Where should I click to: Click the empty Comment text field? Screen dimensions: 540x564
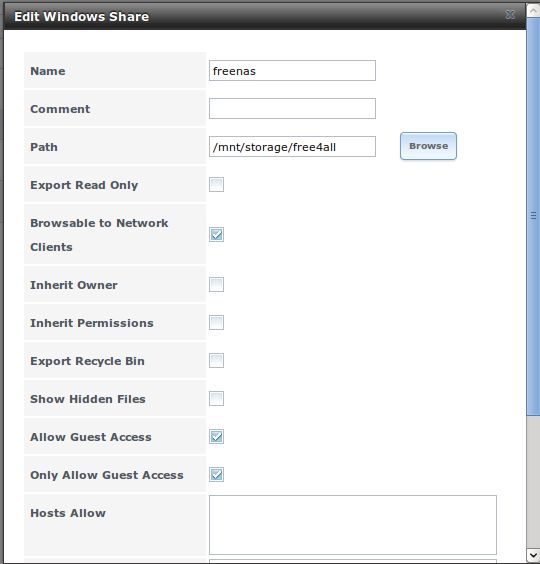tap(292, 109)
